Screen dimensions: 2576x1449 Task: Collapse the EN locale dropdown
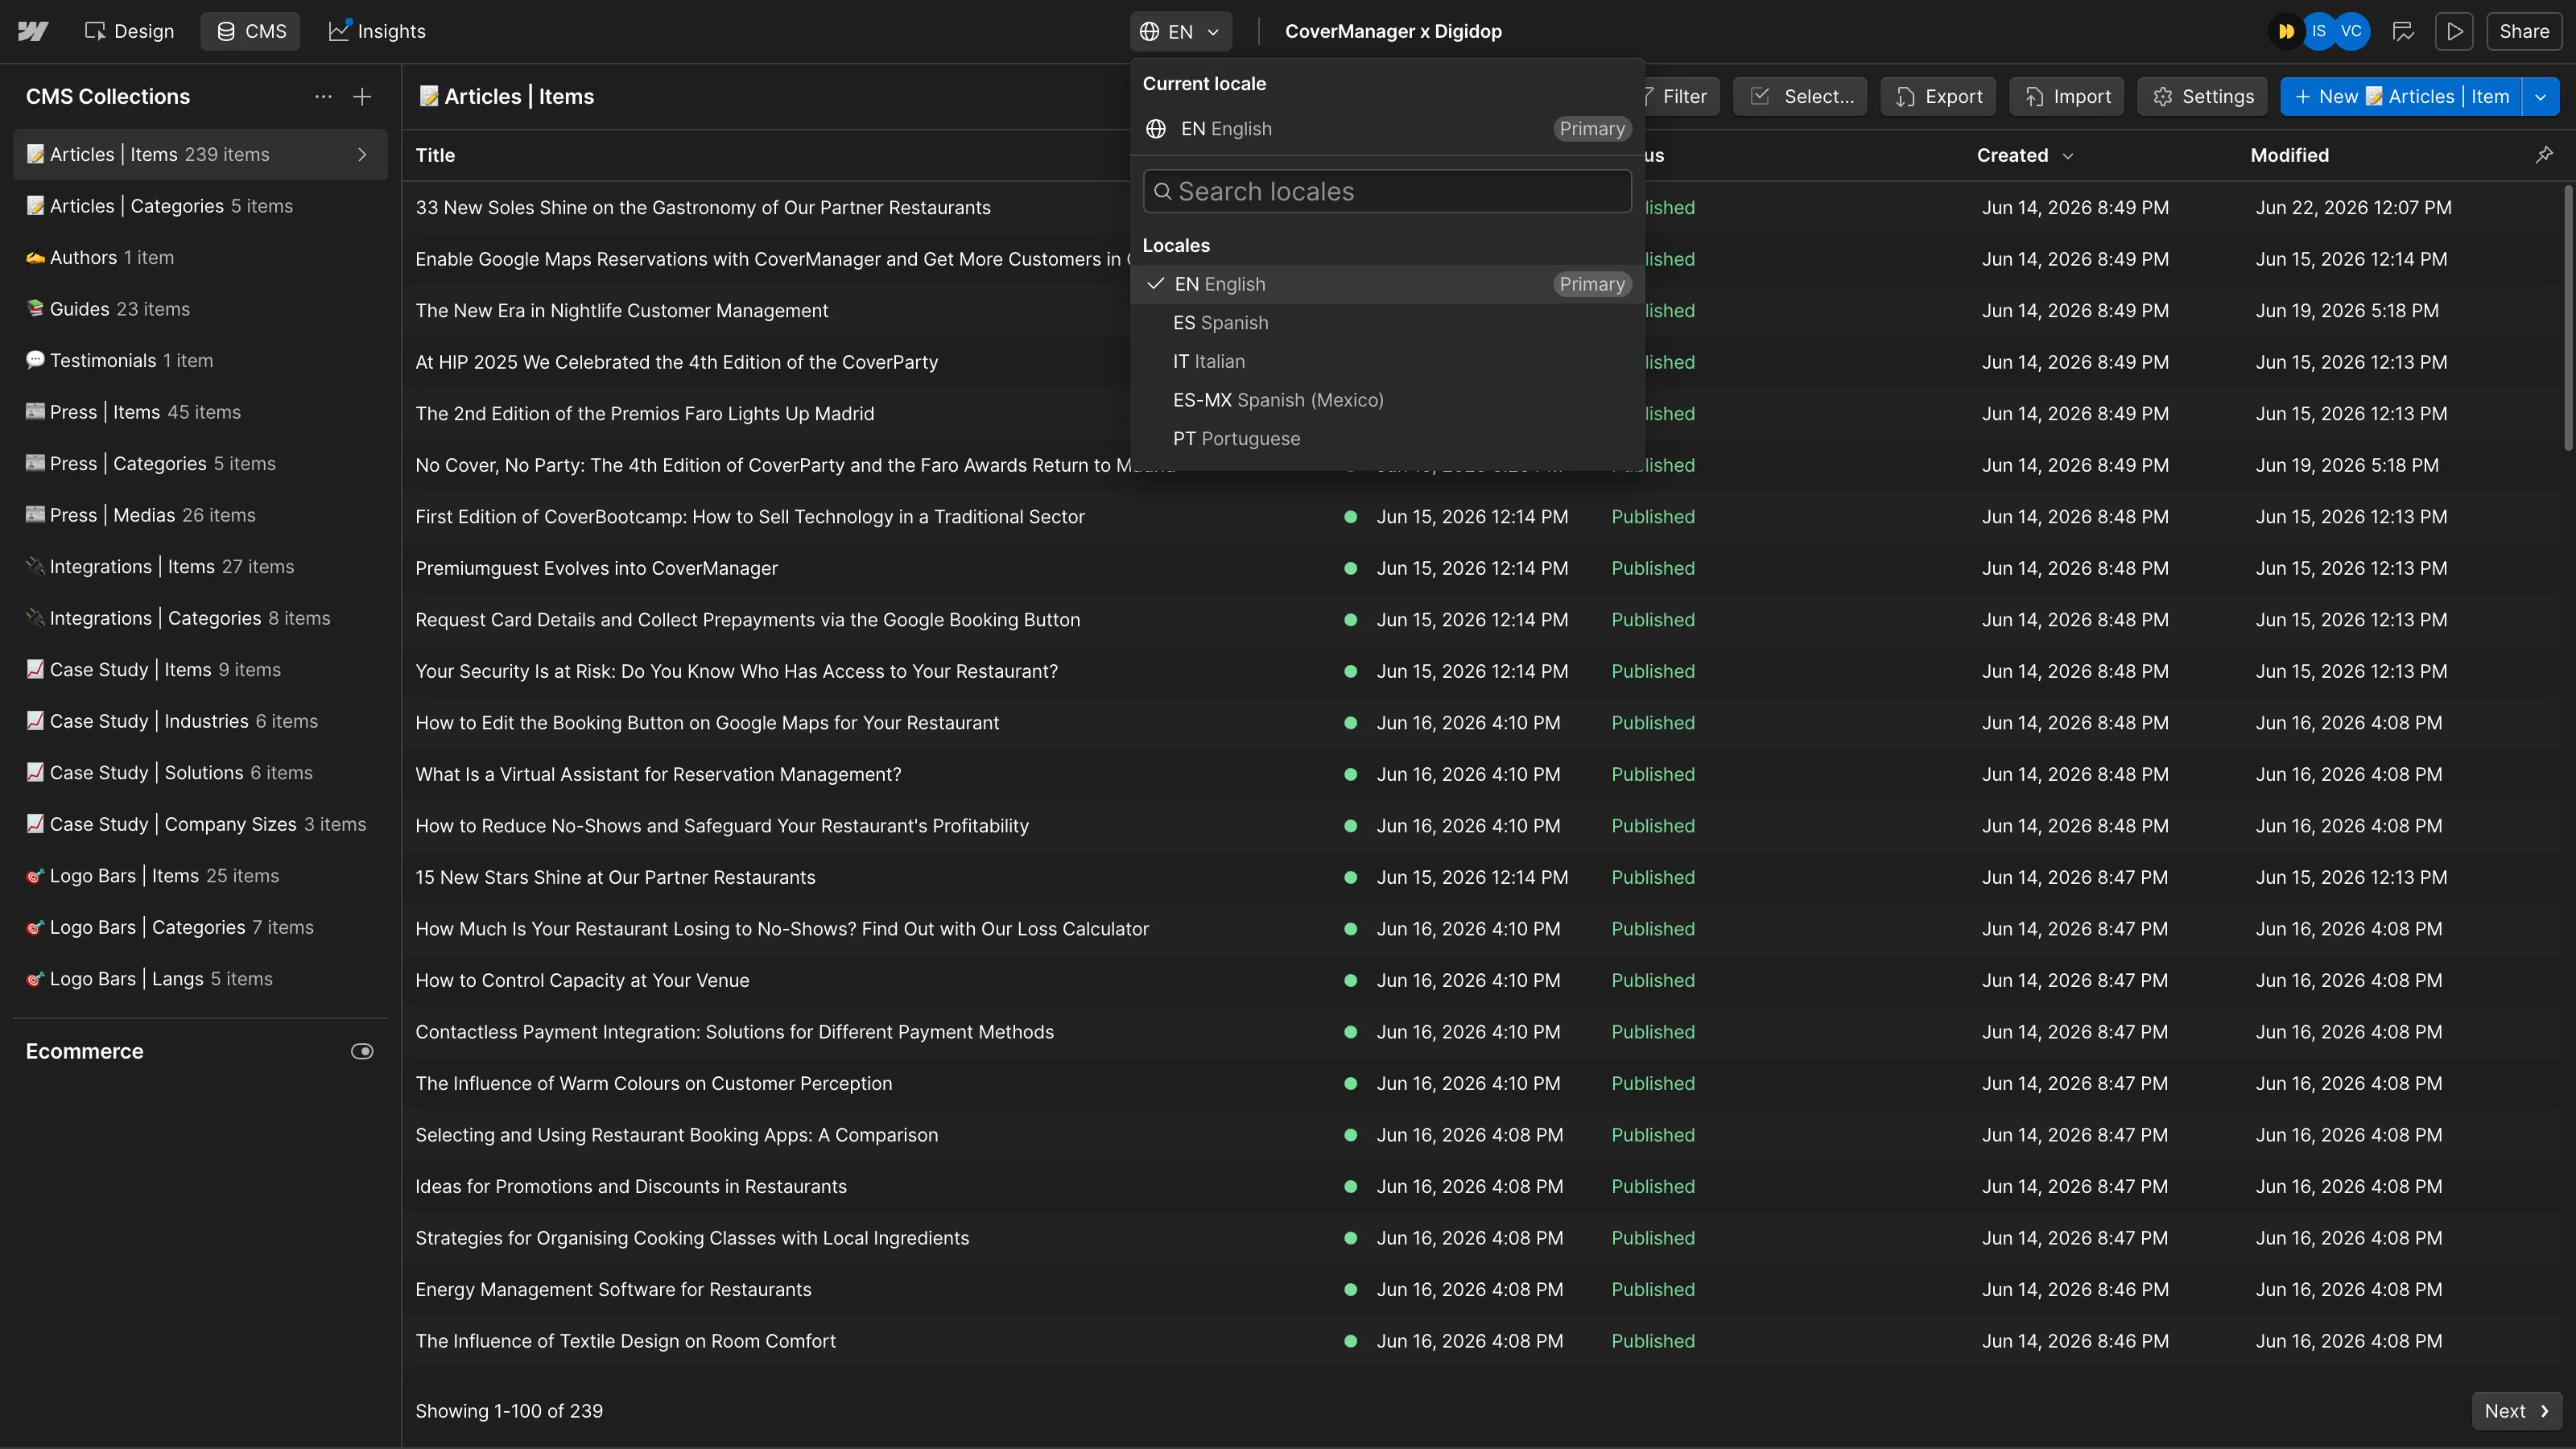pos(1181,31)
